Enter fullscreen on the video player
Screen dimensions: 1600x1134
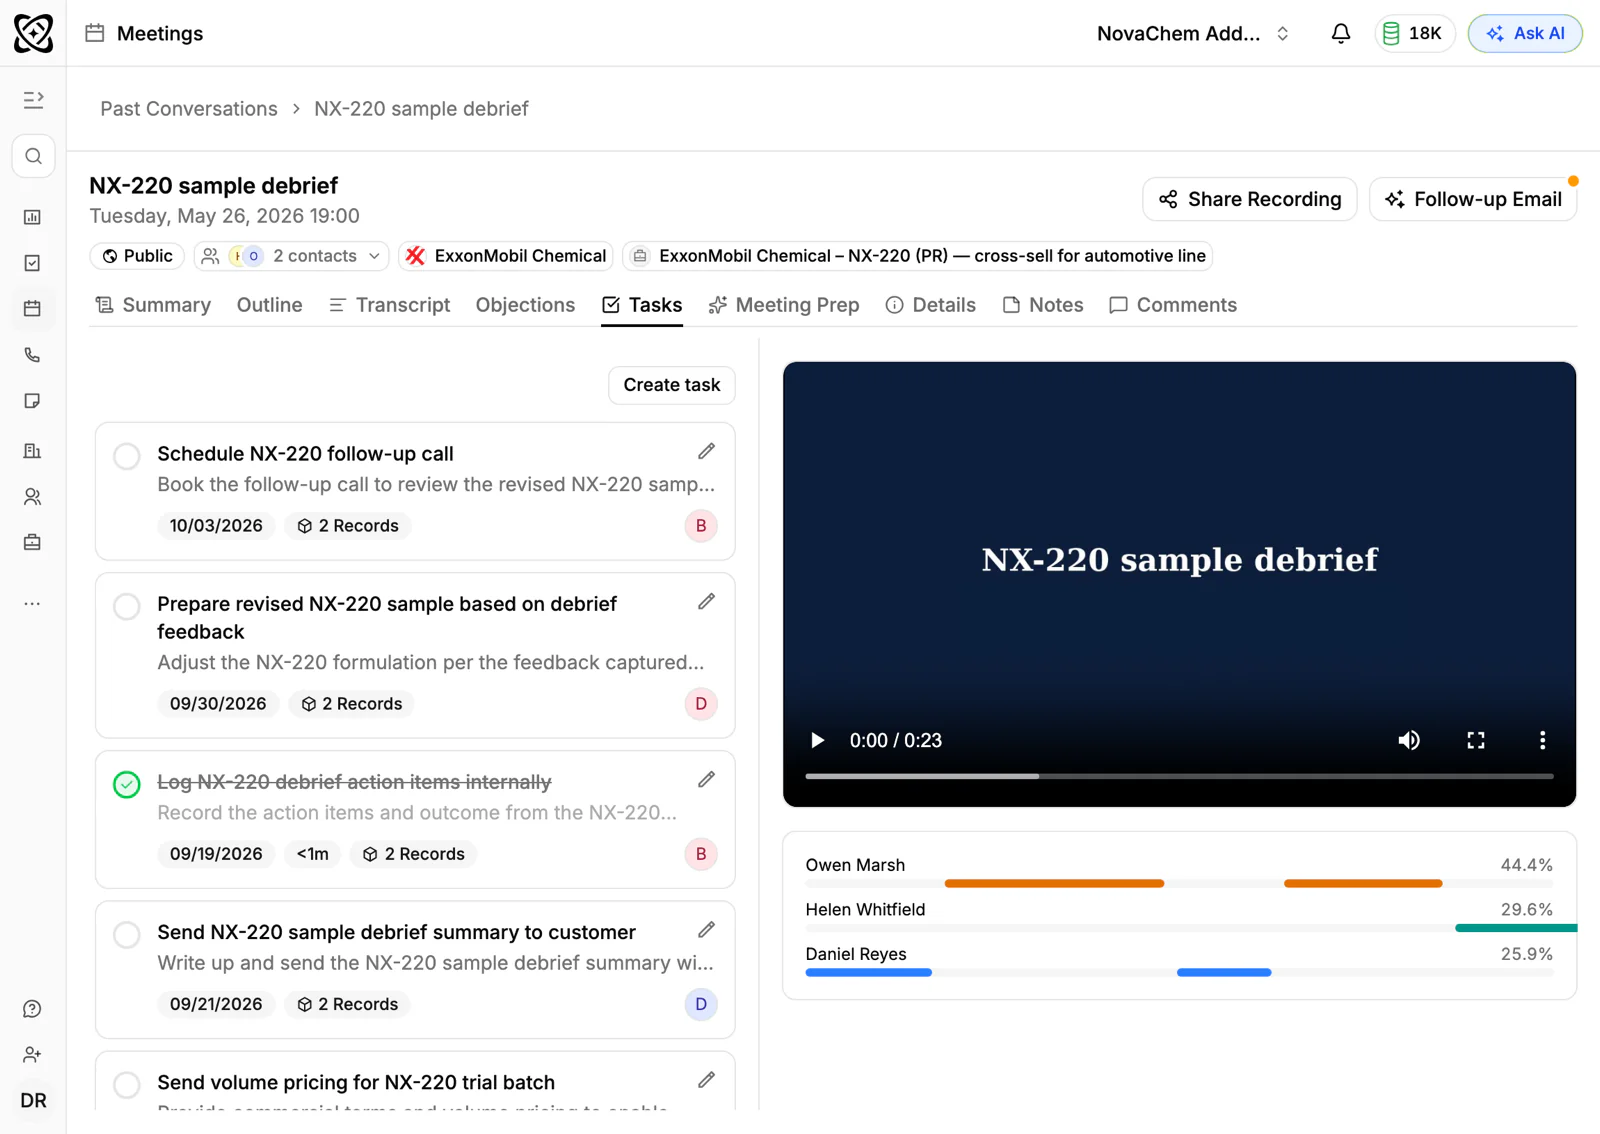point(1476,740)
